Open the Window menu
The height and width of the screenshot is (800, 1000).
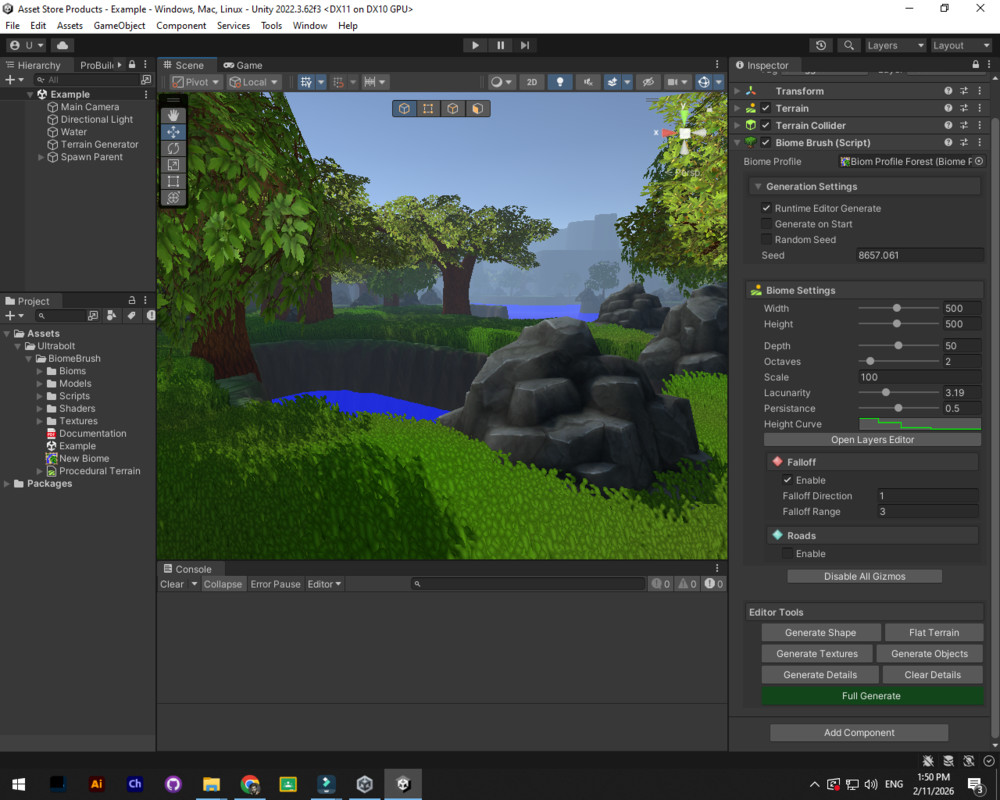[x=310, y=26]
